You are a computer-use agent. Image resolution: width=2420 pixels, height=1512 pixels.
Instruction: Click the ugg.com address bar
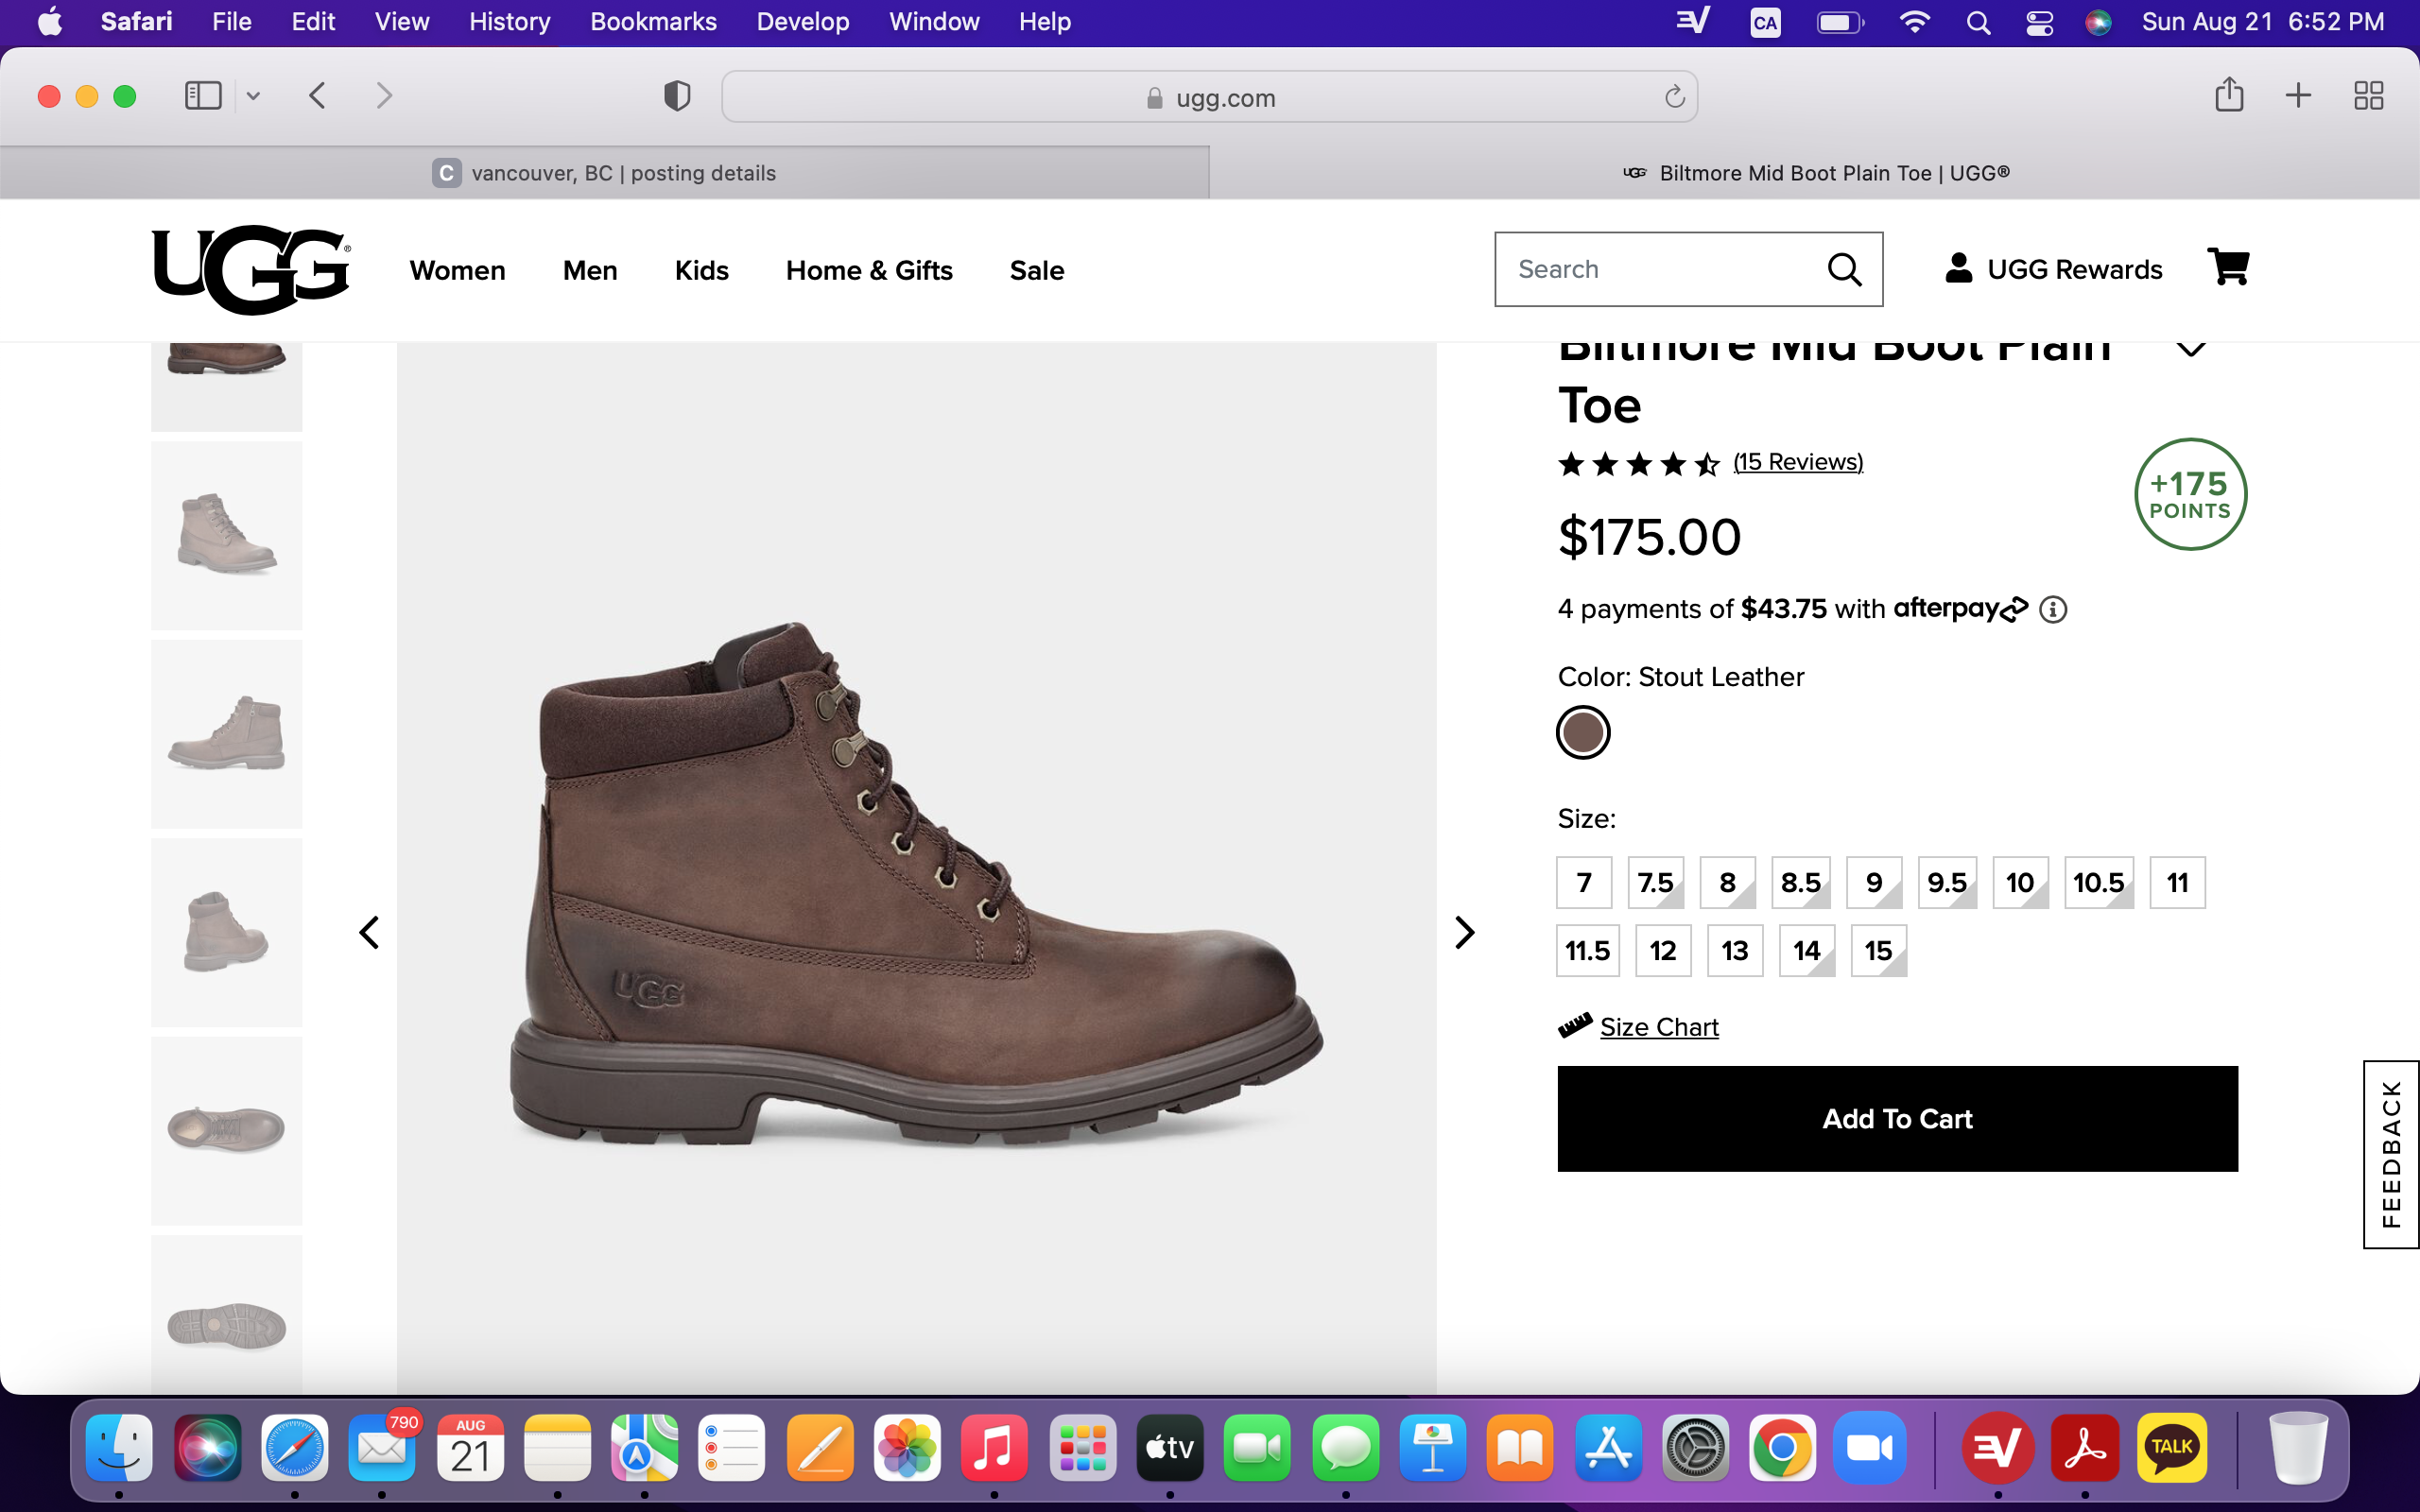1209,97
